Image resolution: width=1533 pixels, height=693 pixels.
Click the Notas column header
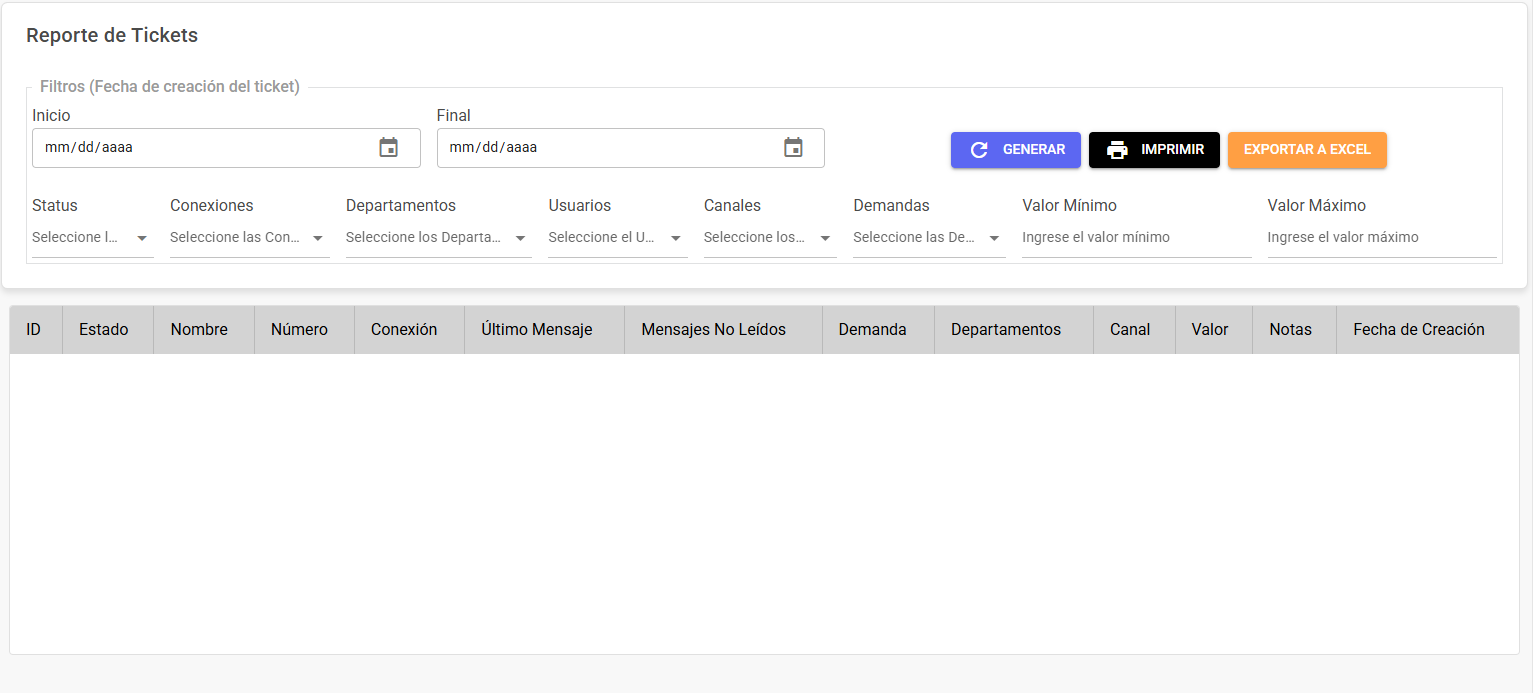tap(1294, 330)
